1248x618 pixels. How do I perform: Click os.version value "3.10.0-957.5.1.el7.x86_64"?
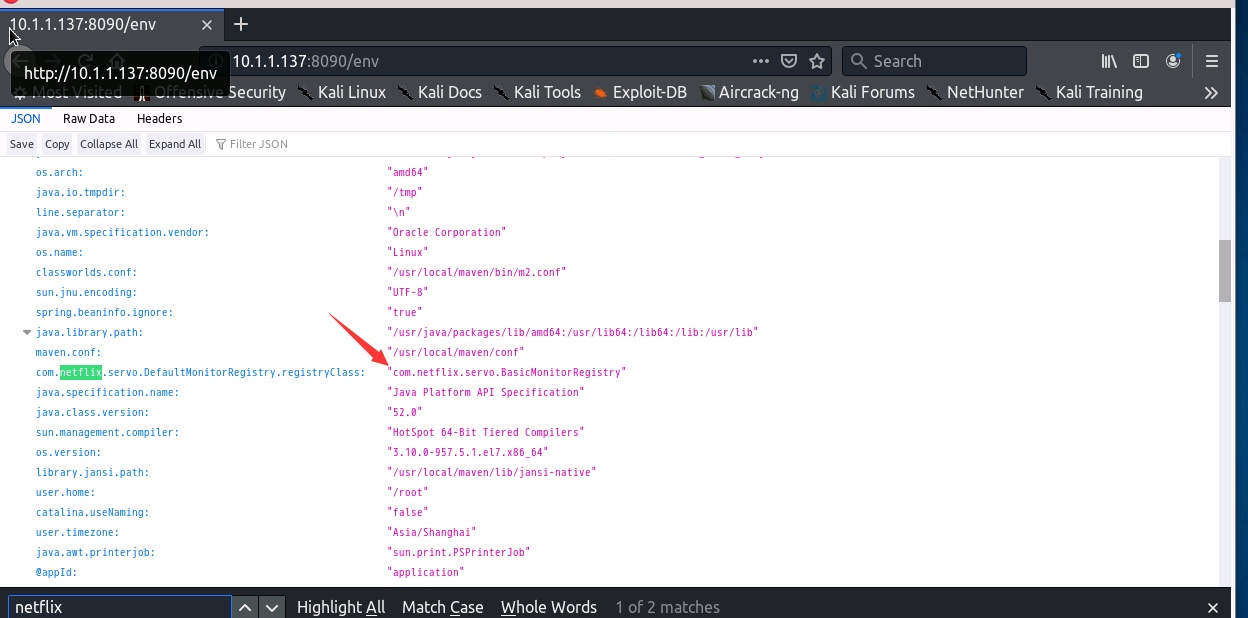468,452
